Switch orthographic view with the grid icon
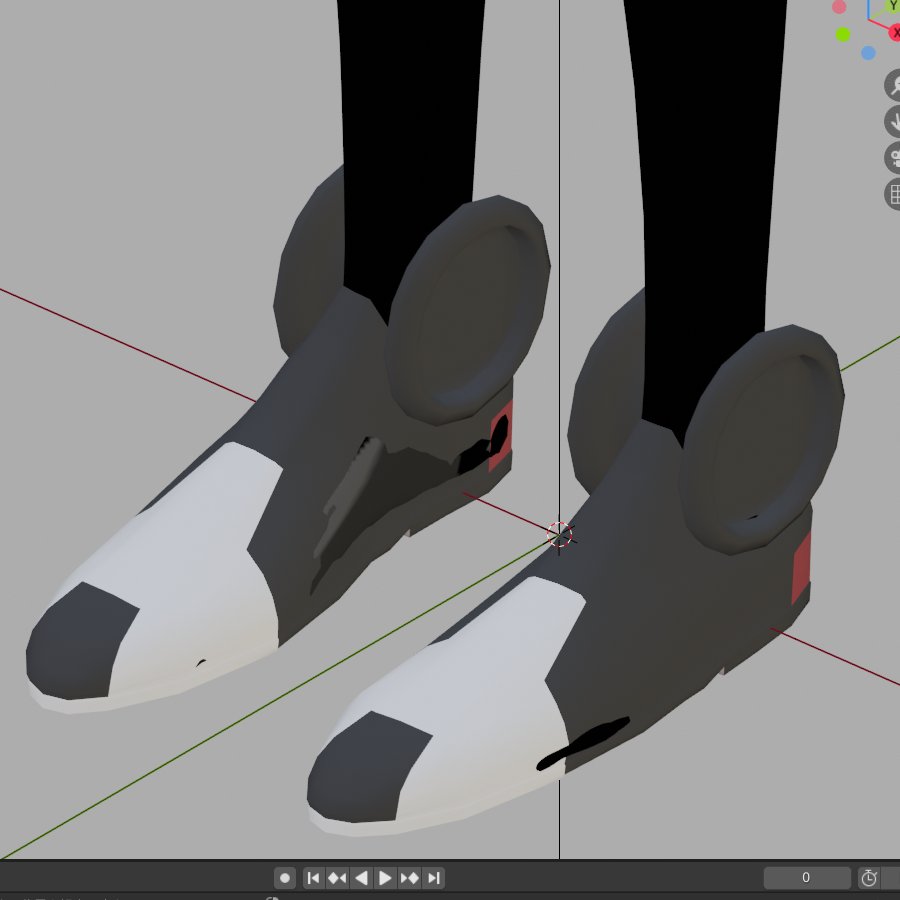 (893, 194)
